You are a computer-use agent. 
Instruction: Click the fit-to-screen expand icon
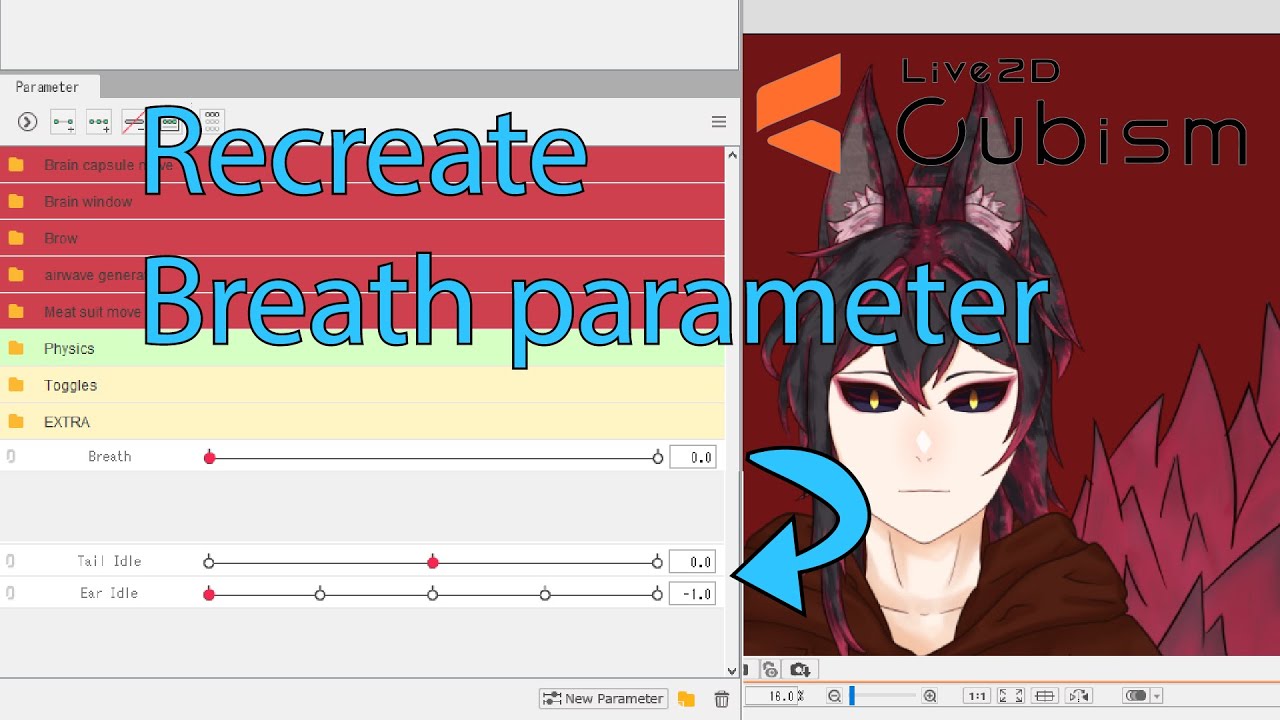[x=1011, y=696]
